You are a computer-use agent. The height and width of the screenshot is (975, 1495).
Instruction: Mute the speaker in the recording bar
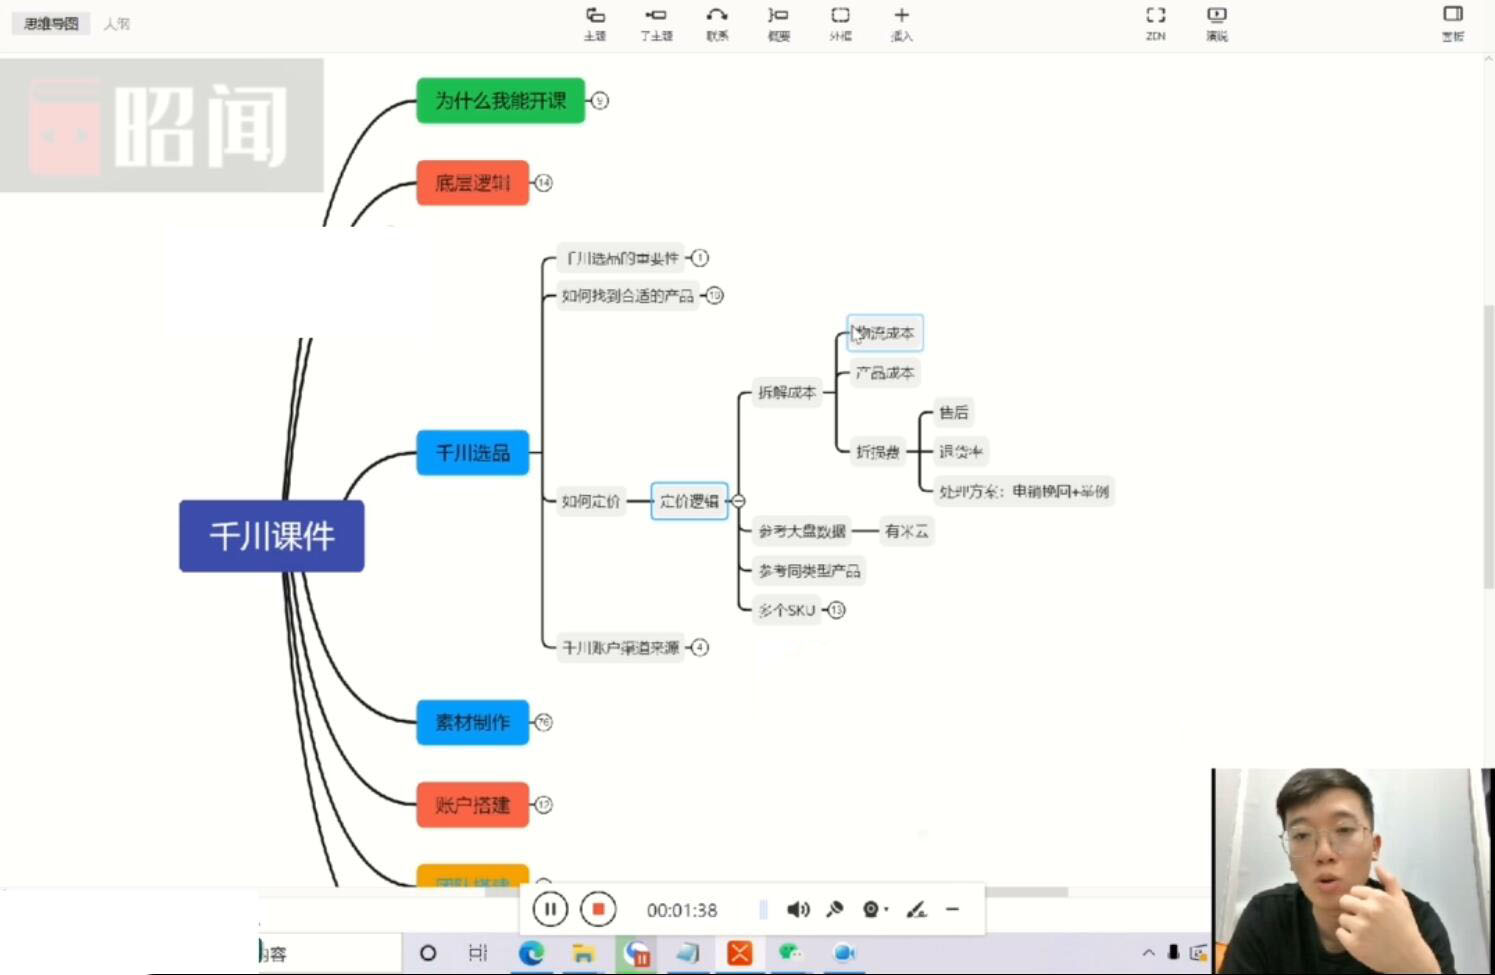pyautogui.click(x=797, y=909)
